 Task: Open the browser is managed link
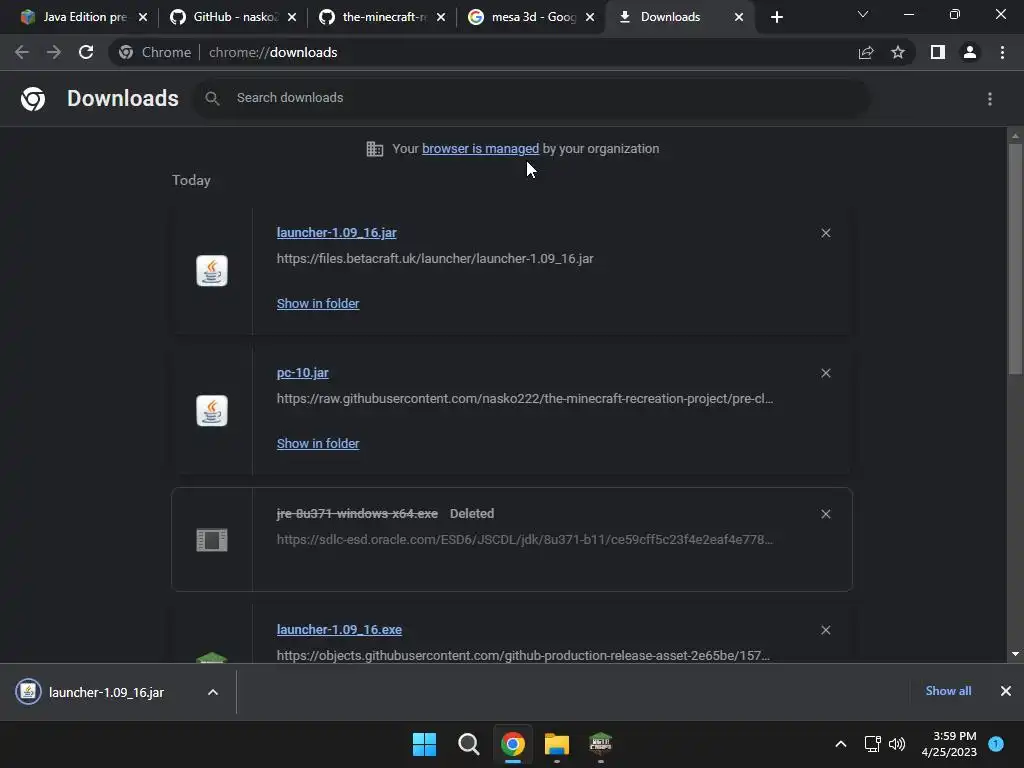480,148
